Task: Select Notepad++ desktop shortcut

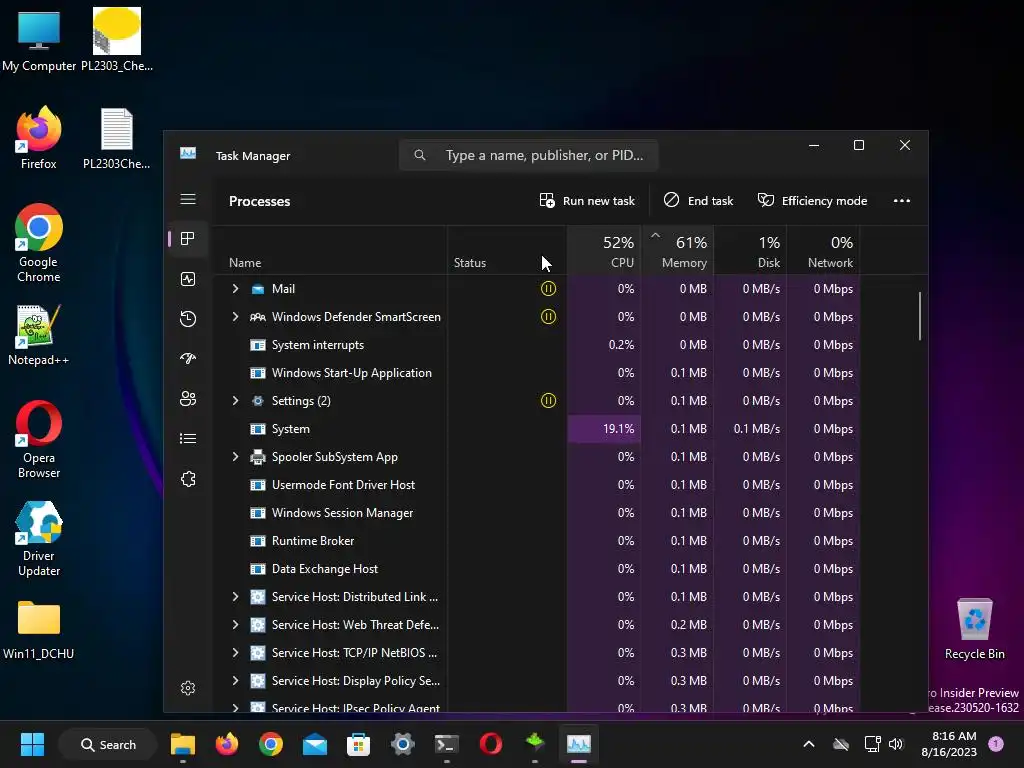Action: [39, 335]
